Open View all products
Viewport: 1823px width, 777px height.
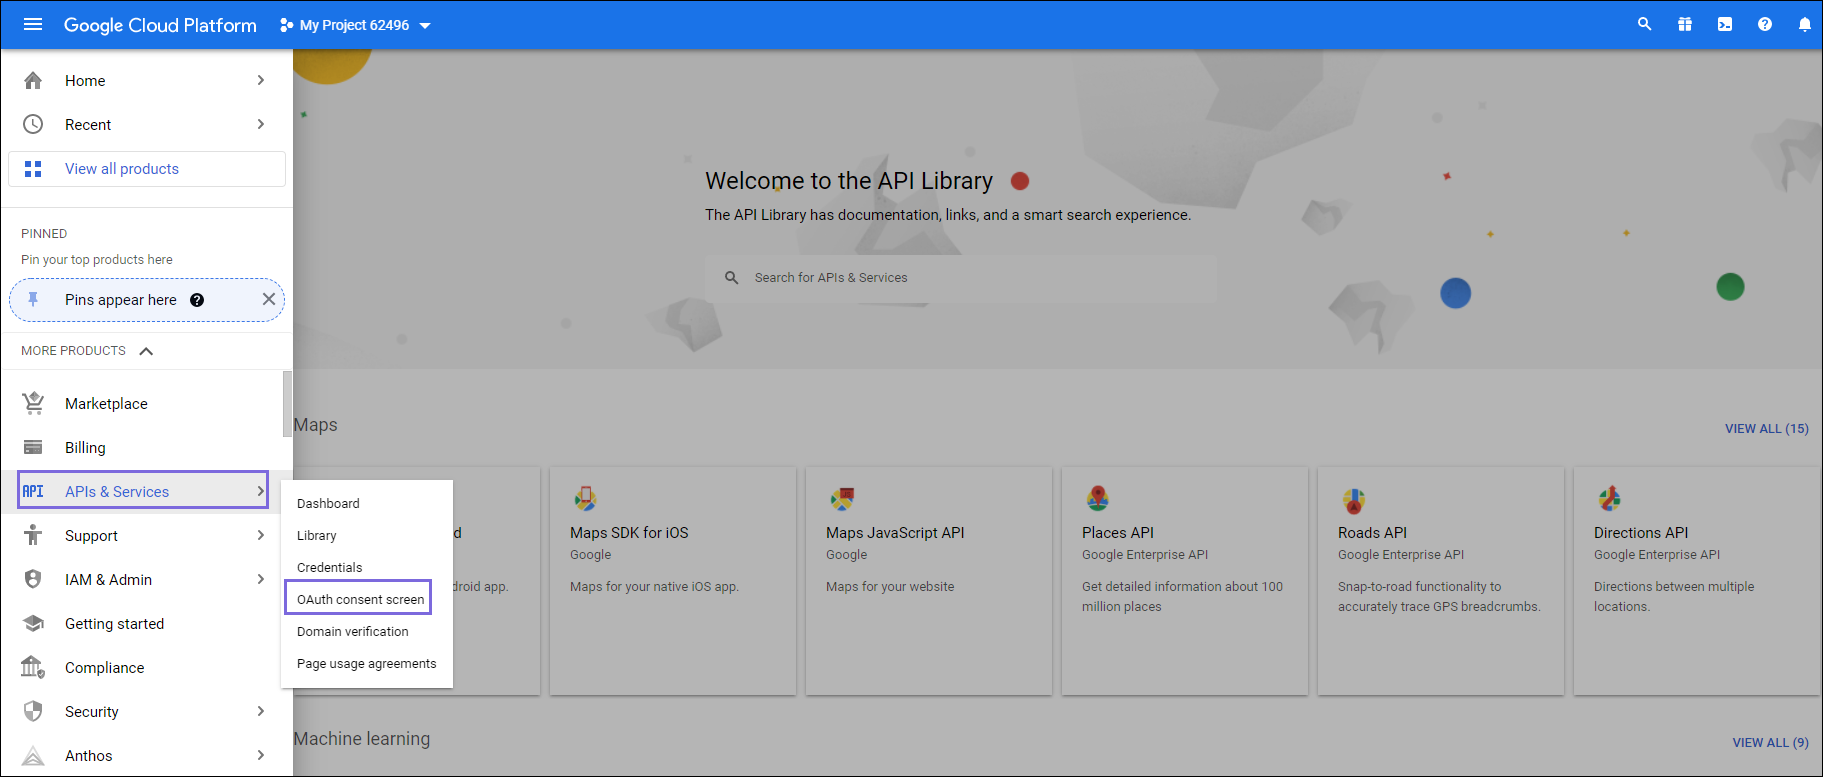click(x=147, y=169)
